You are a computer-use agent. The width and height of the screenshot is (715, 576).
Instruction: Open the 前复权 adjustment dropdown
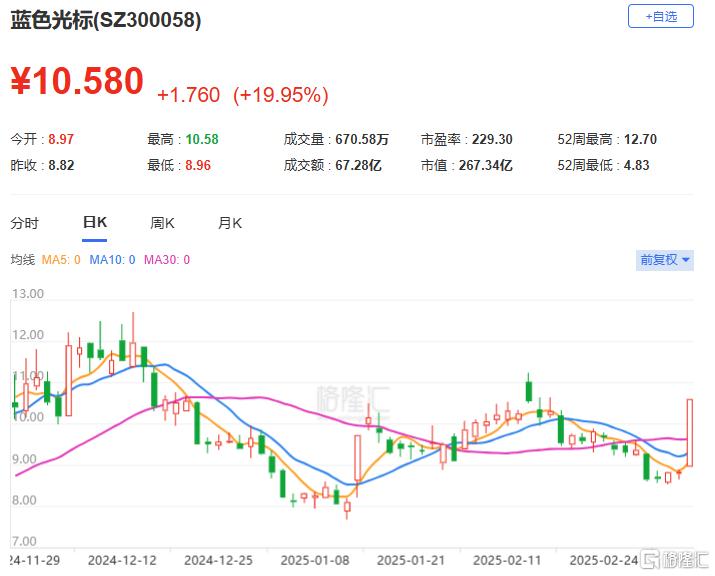664,260
